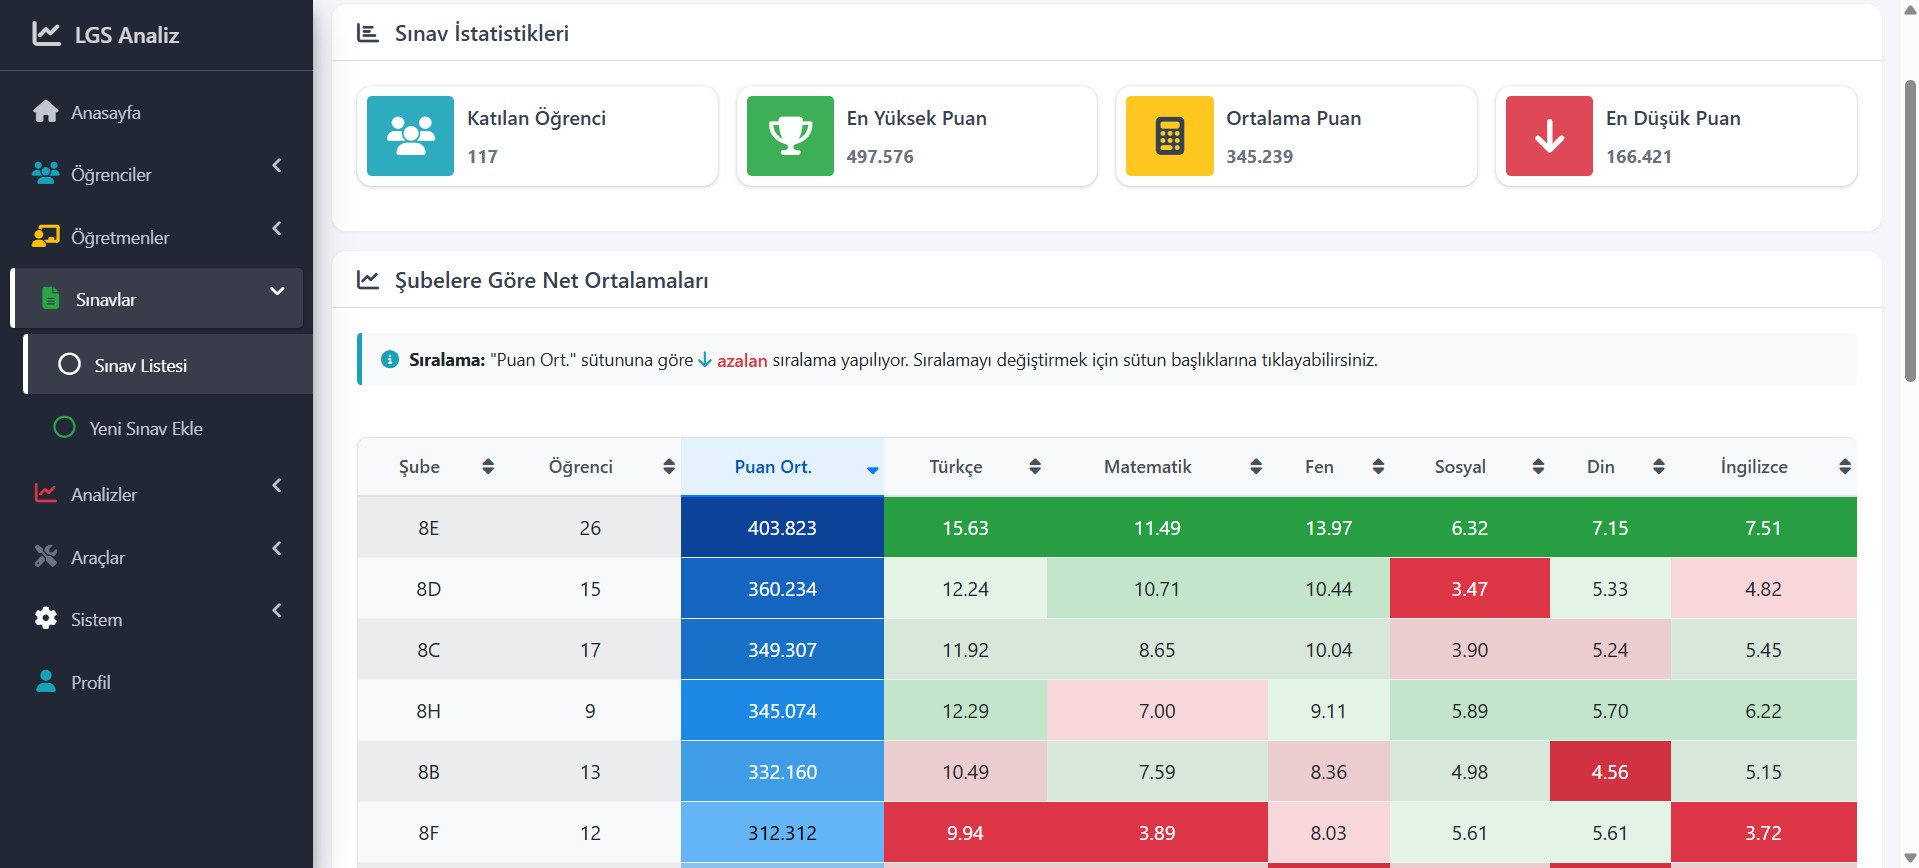Open the Sistem menu item
1919x868 pixels.
(97, 620)
